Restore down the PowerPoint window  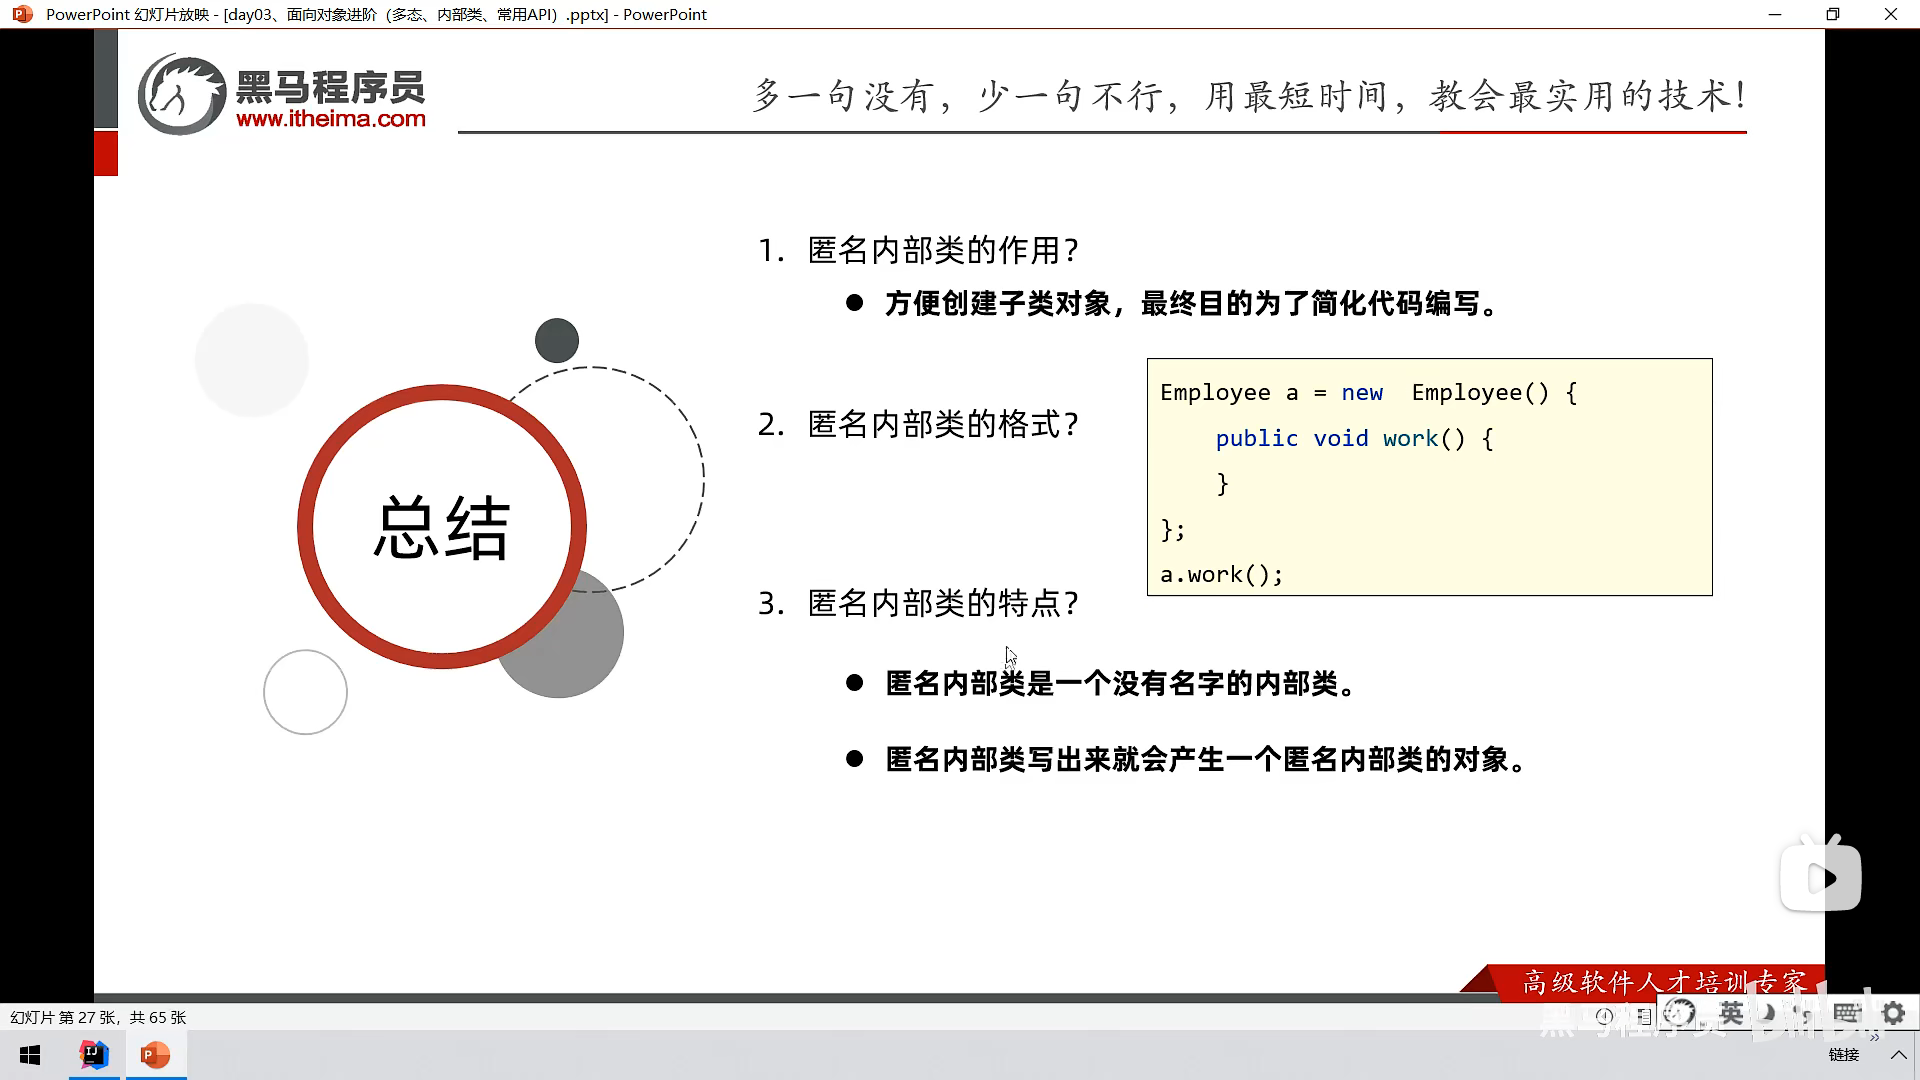click(x=1832, y=14)
